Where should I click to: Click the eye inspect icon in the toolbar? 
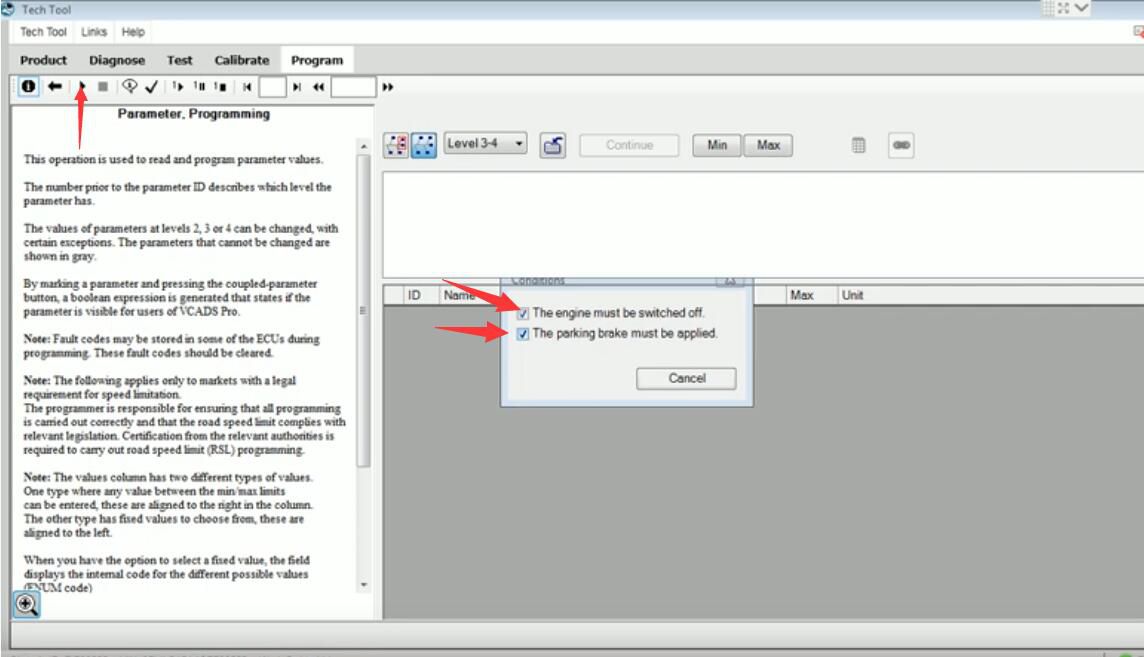click(130, 86)
